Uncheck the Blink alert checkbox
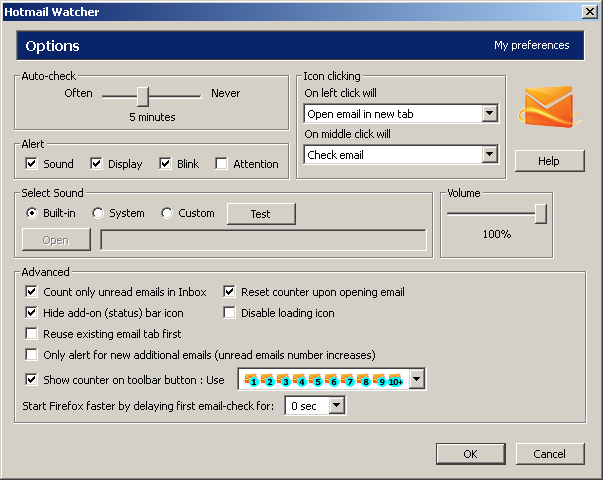The height and width of the screenshot is (480, 603). click(165, 163)
